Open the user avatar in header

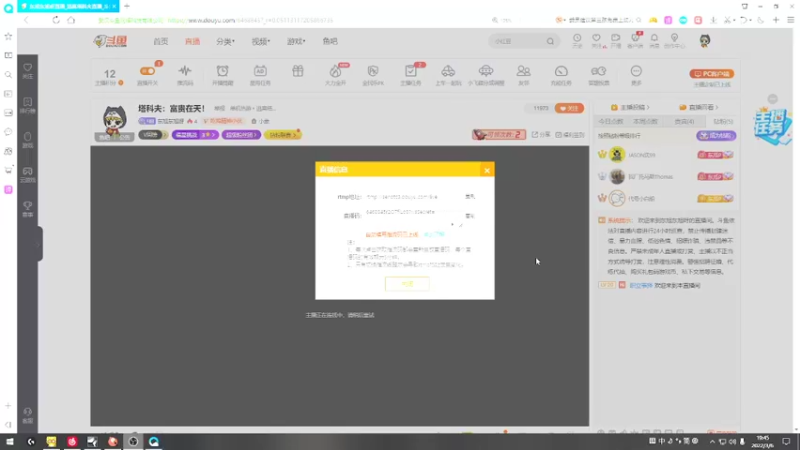[x=705, y=41]
